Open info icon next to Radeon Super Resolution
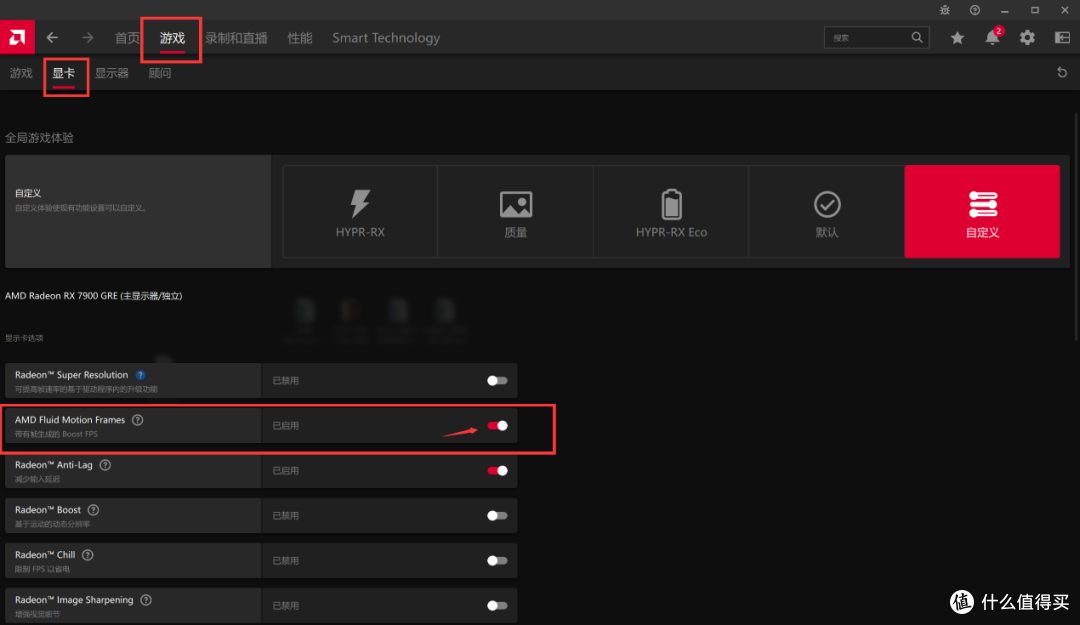1080x625 pixels. click(x=141, y=375)
